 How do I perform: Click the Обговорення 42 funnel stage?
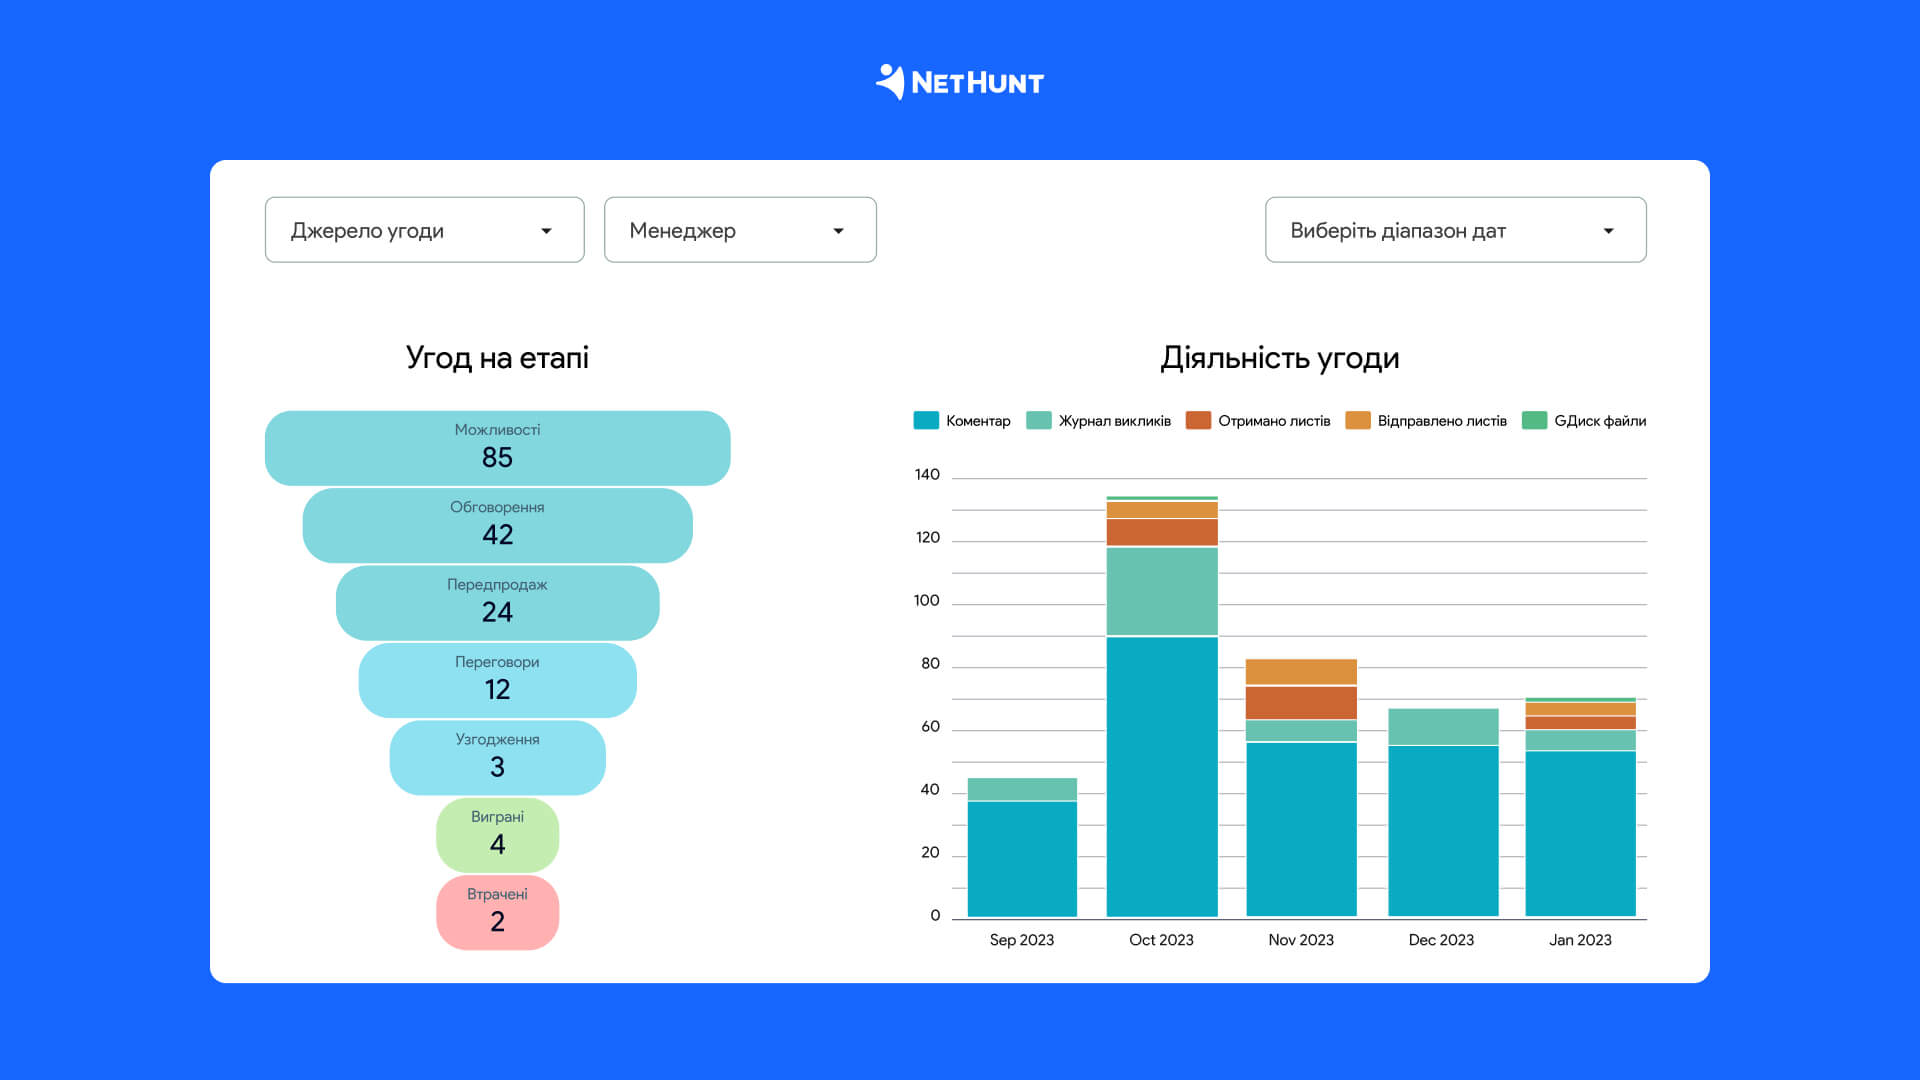(x=497, y=525)
